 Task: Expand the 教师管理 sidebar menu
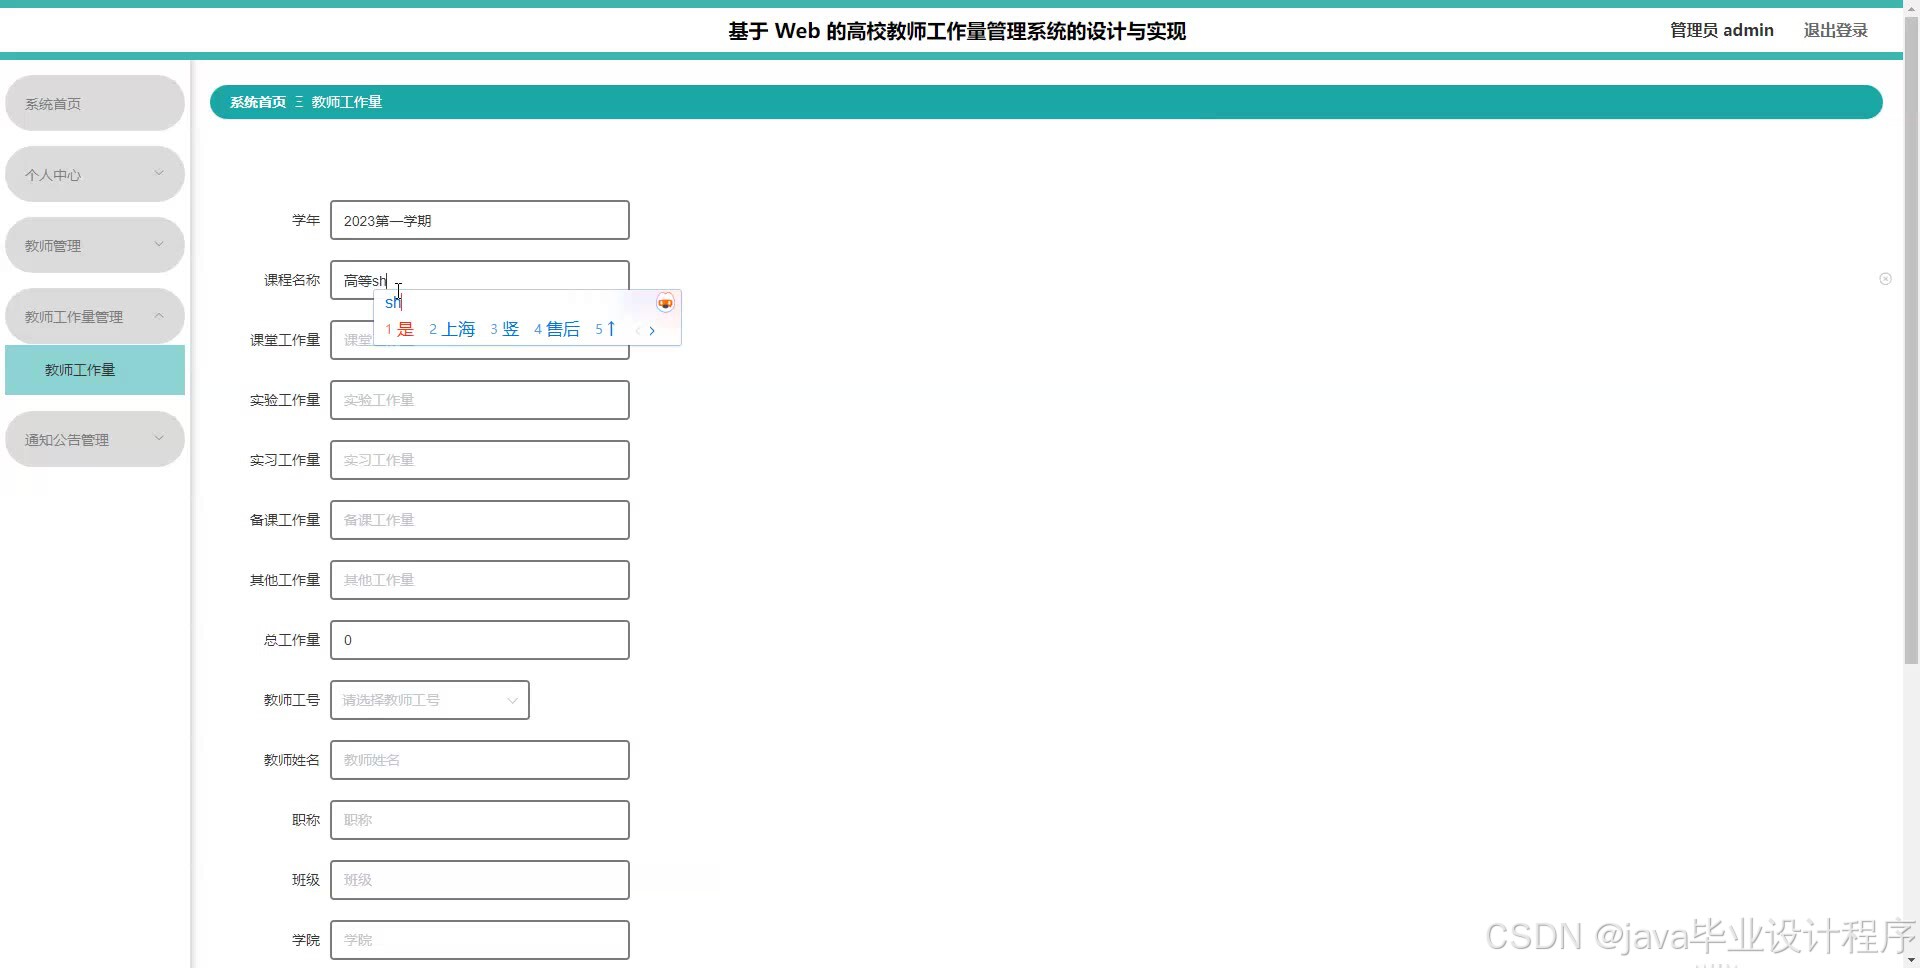[x=95, y=245]
